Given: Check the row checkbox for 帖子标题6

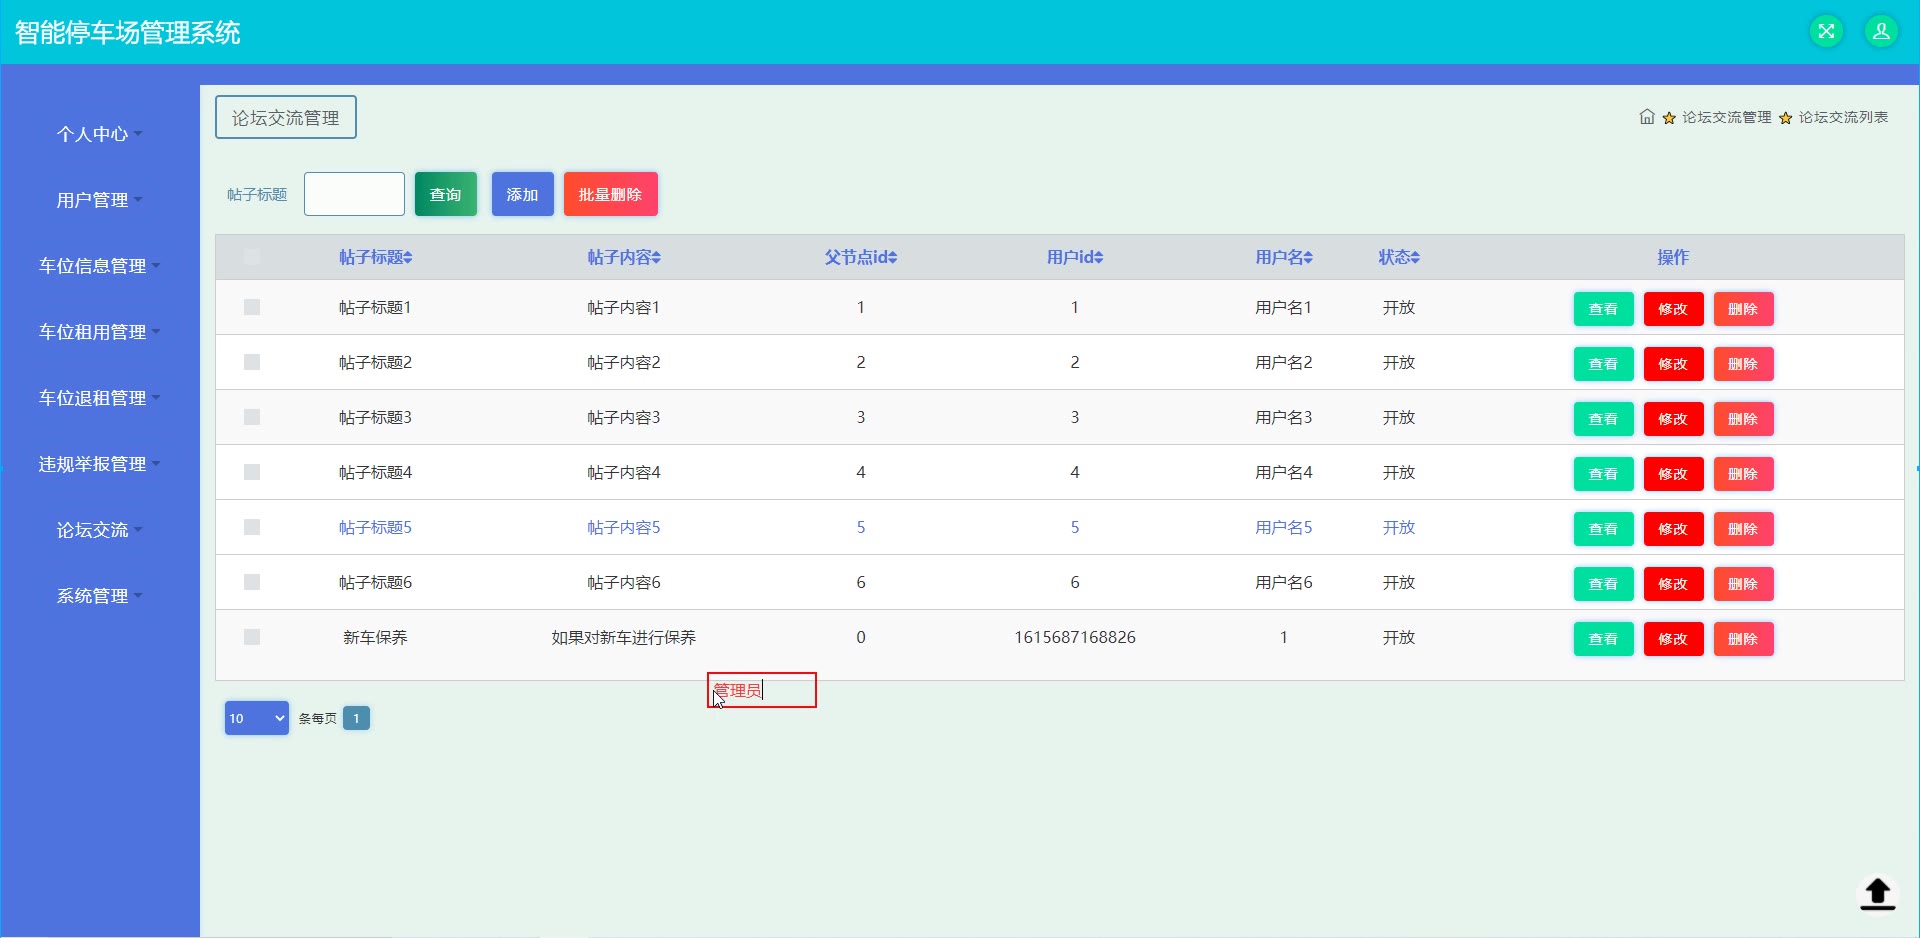Looking at the screenshot, I should pyautogui.click(x=252, y=582).
